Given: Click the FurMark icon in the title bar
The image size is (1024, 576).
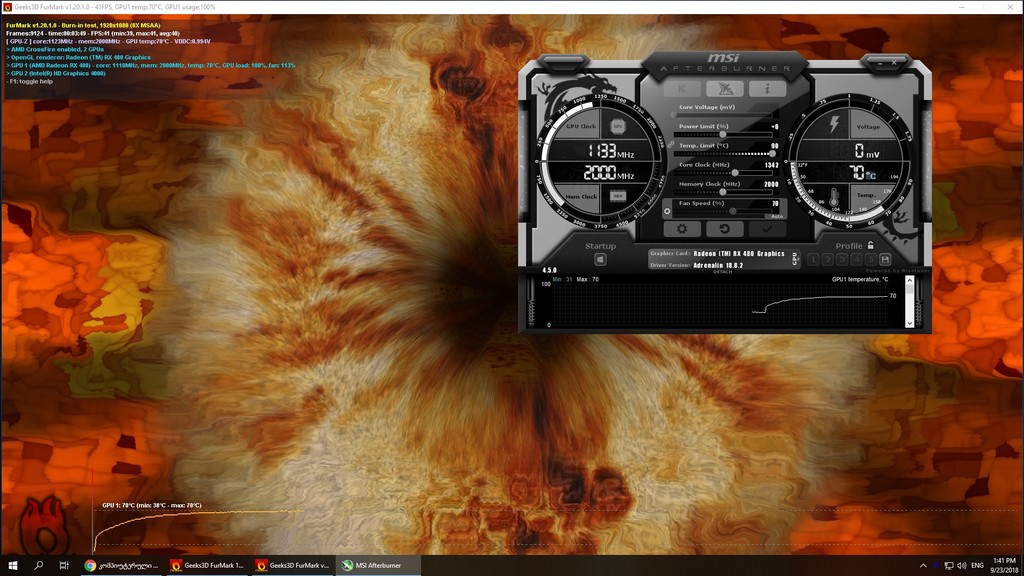Looking at the screenshot, I should (7, 7).
